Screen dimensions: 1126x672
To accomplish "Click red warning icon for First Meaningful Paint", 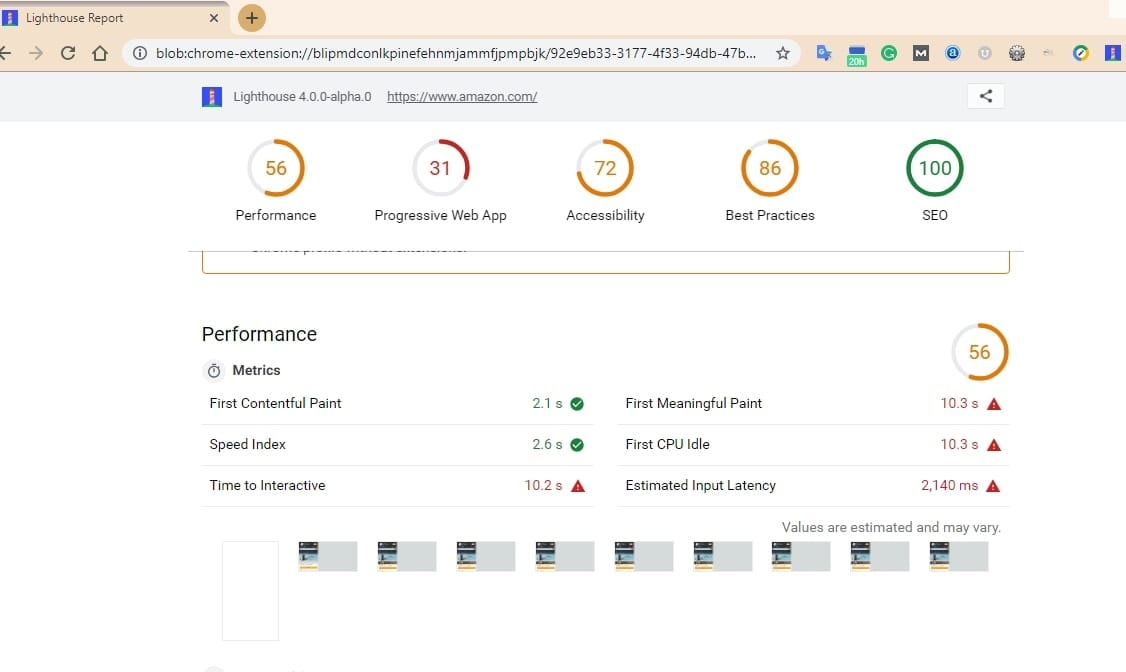I will (x=994, y=404).
